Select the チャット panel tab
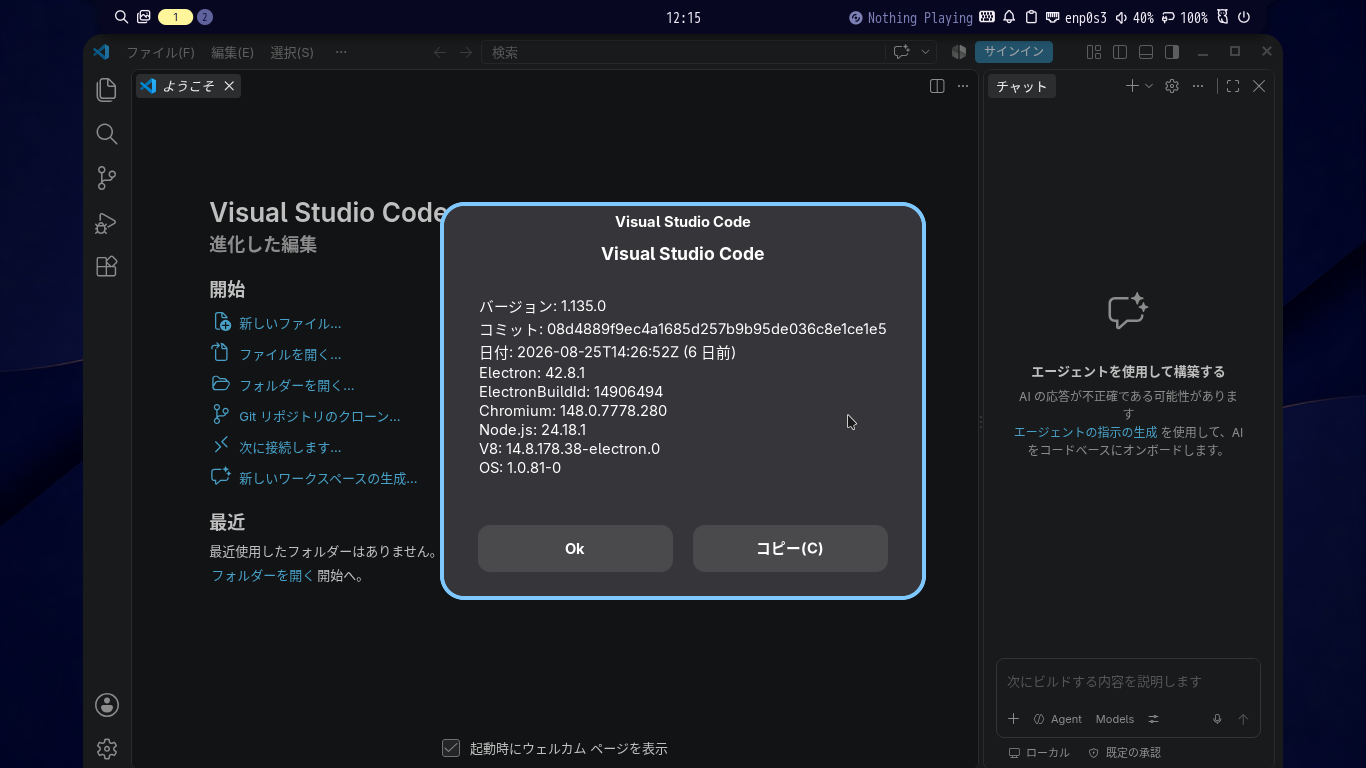The image size is (1366, 768). pos(1022,86)
